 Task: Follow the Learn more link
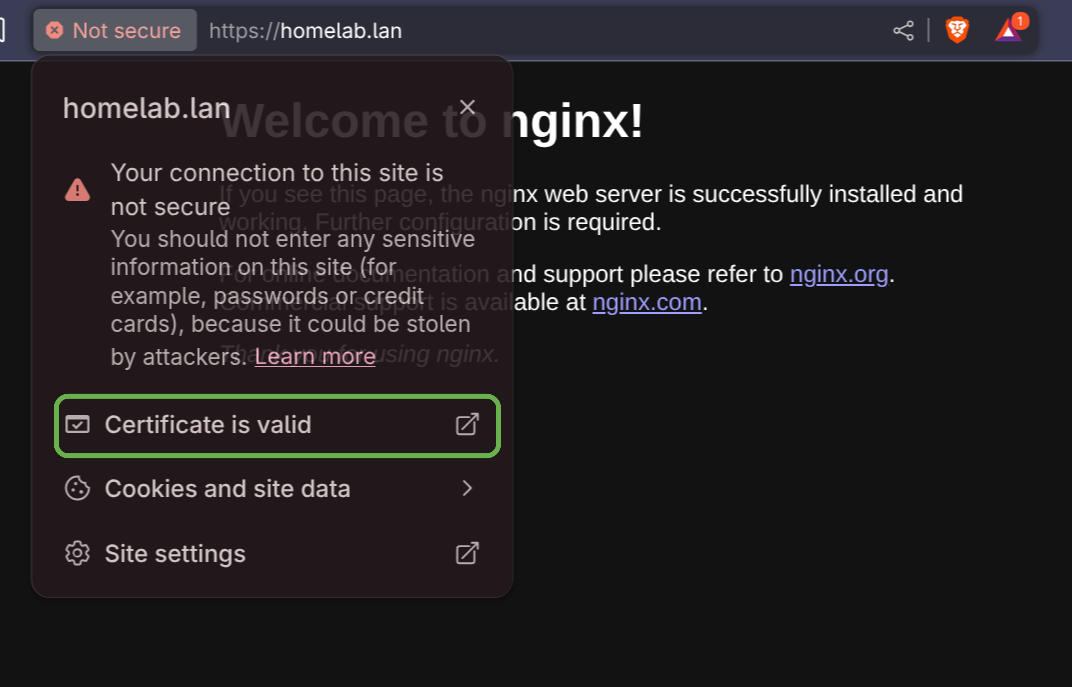click(x=315, y=357)
